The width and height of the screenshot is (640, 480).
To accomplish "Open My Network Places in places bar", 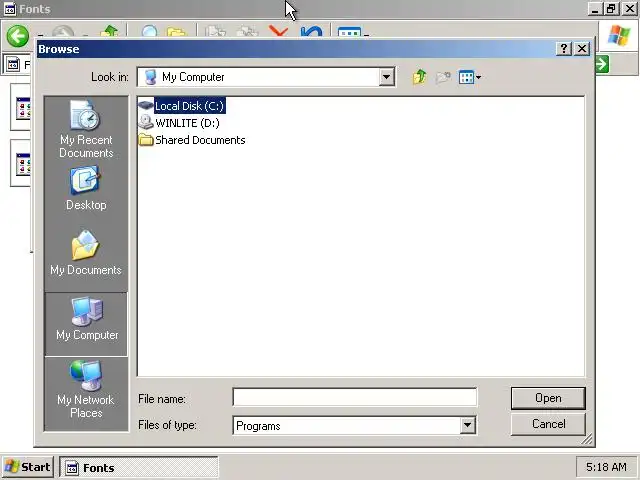I will pos(86,391).
